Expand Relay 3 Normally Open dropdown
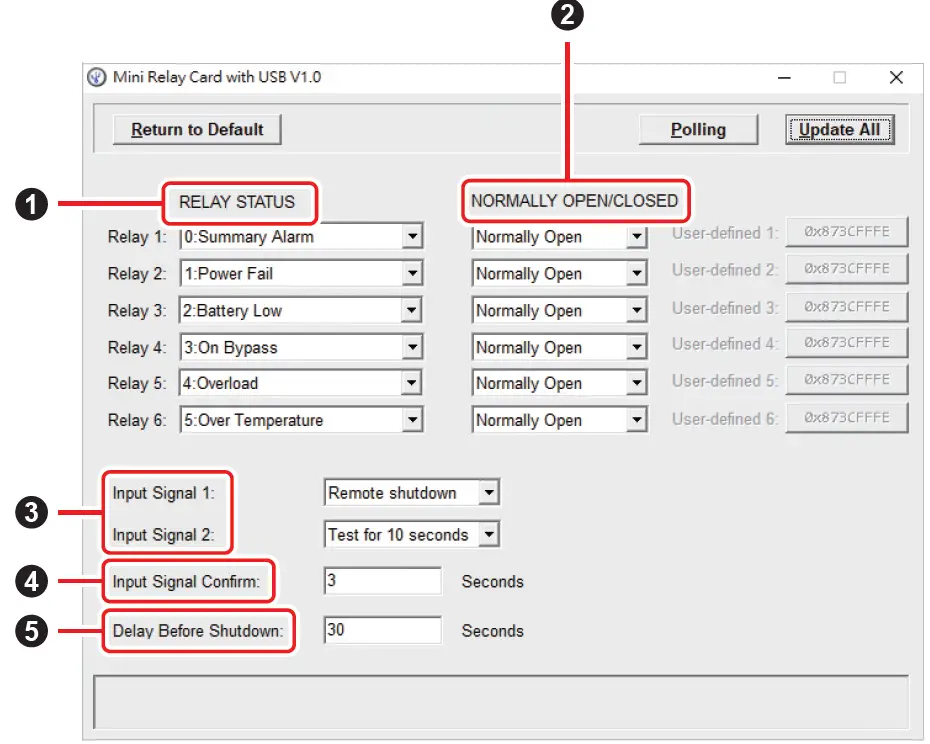 click(x=559, y=310)
